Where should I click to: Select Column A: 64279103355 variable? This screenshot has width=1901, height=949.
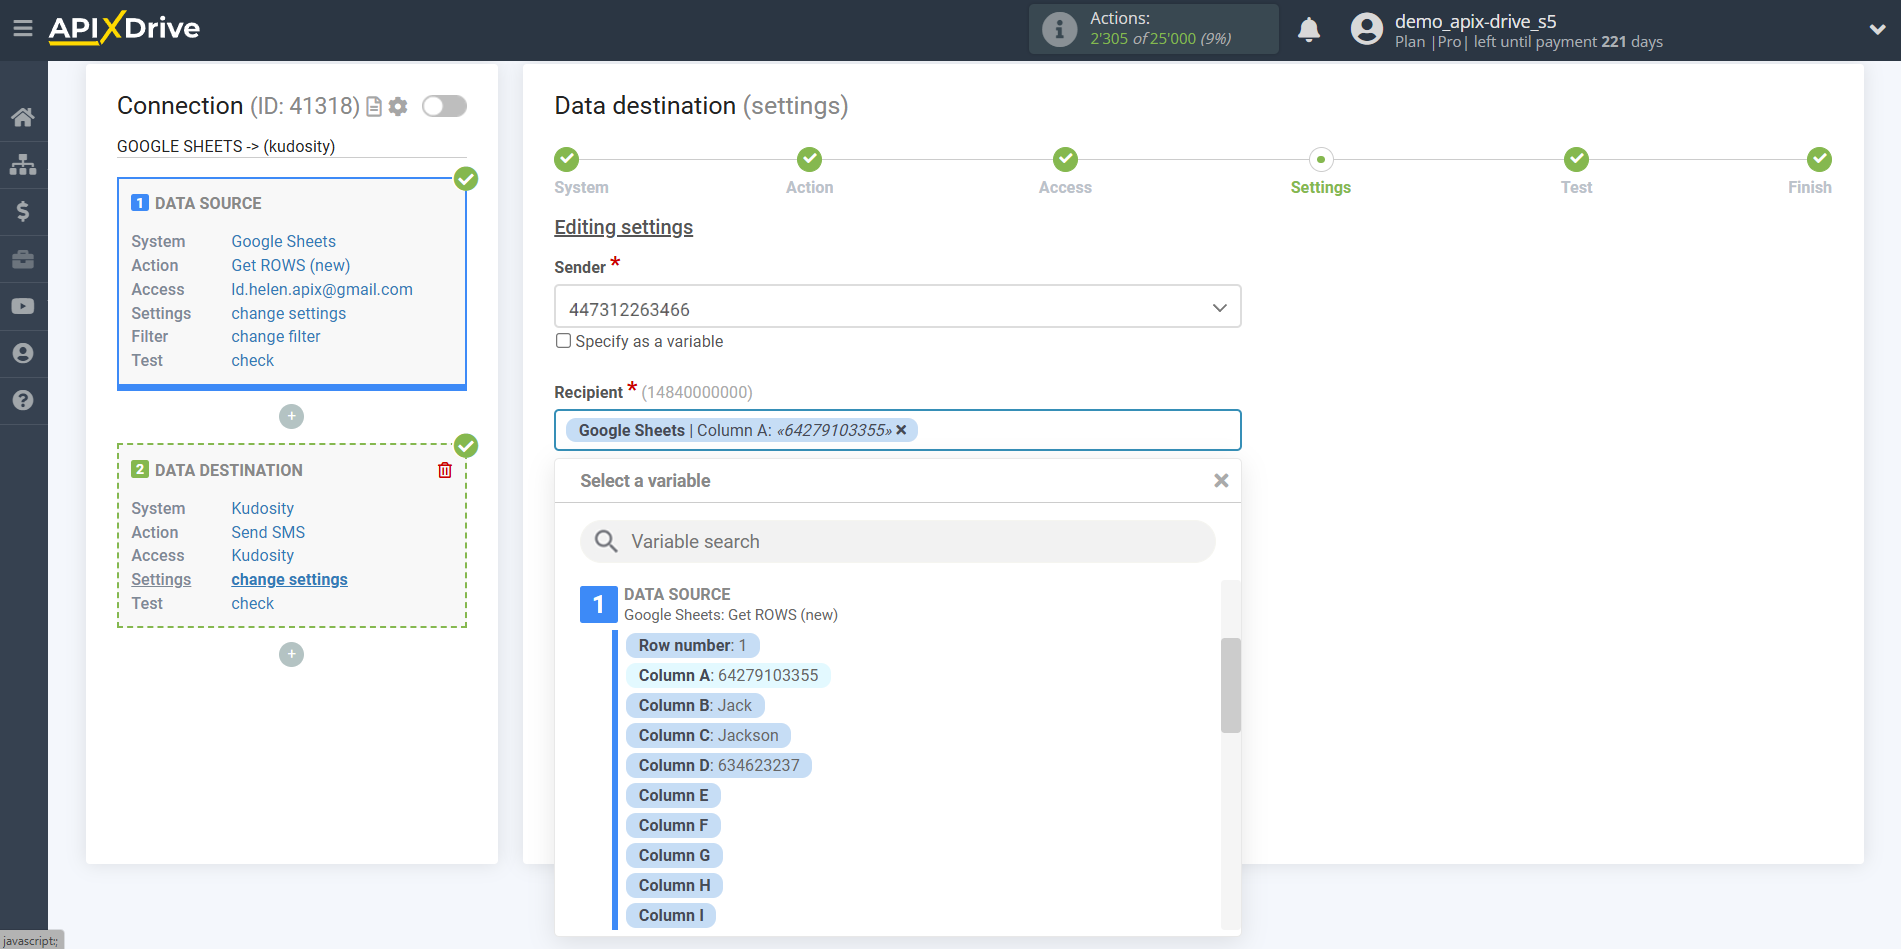pos(728,675)
